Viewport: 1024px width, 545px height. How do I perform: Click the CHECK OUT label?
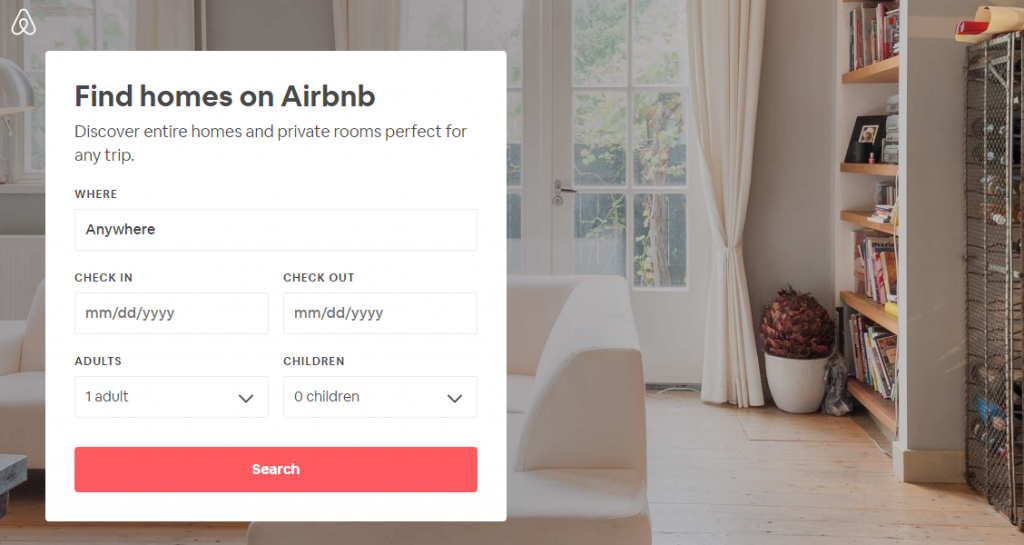pos(318,278)
